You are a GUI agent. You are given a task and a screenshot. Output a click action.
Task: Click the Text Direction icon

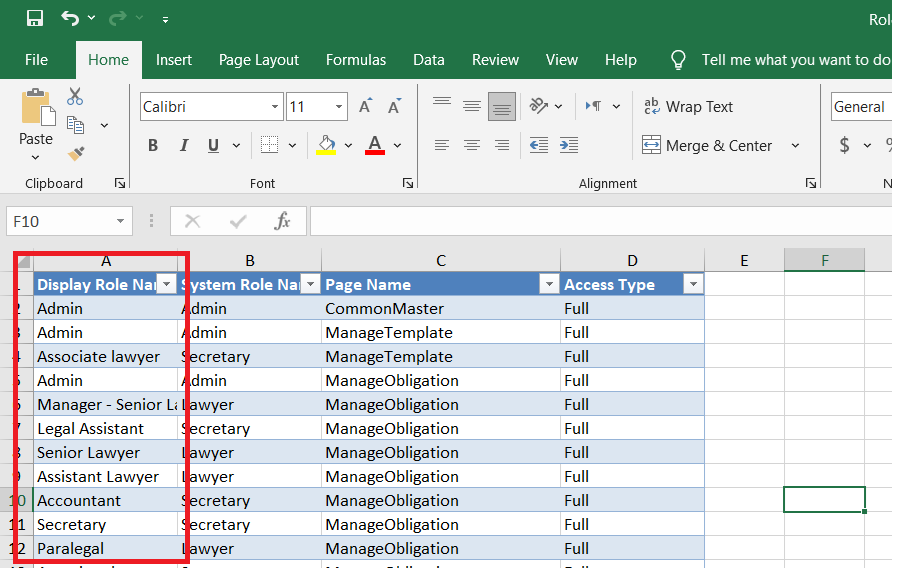pos(594,106)
